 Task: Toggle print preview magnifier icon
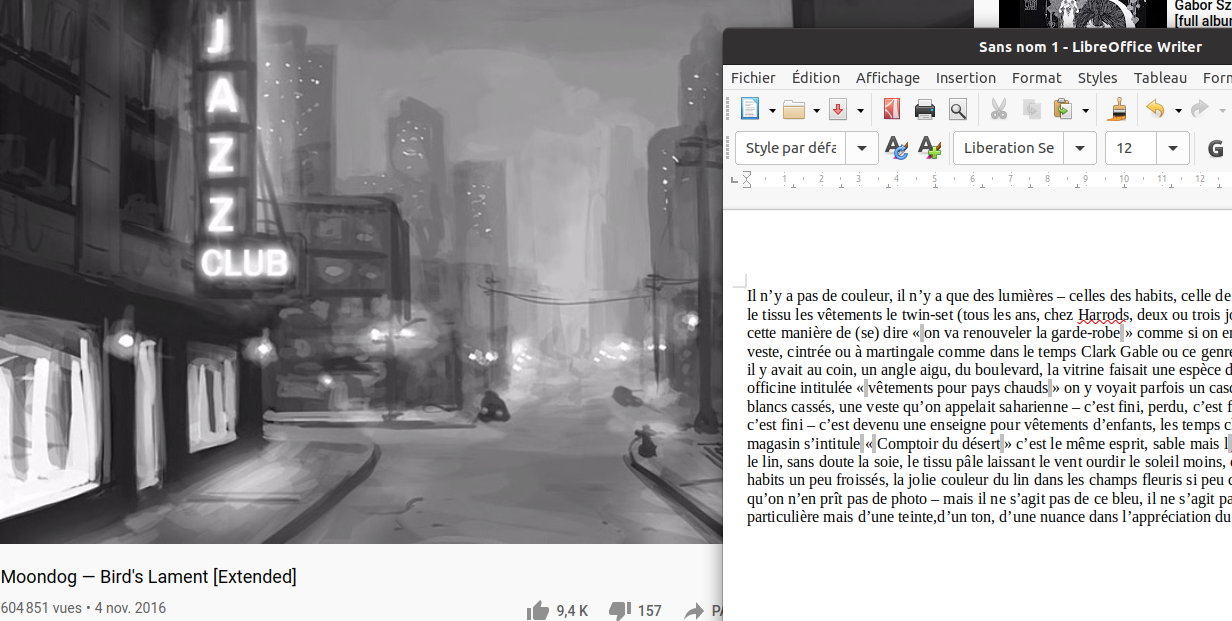pyautogui.click(x=958, y=109)
